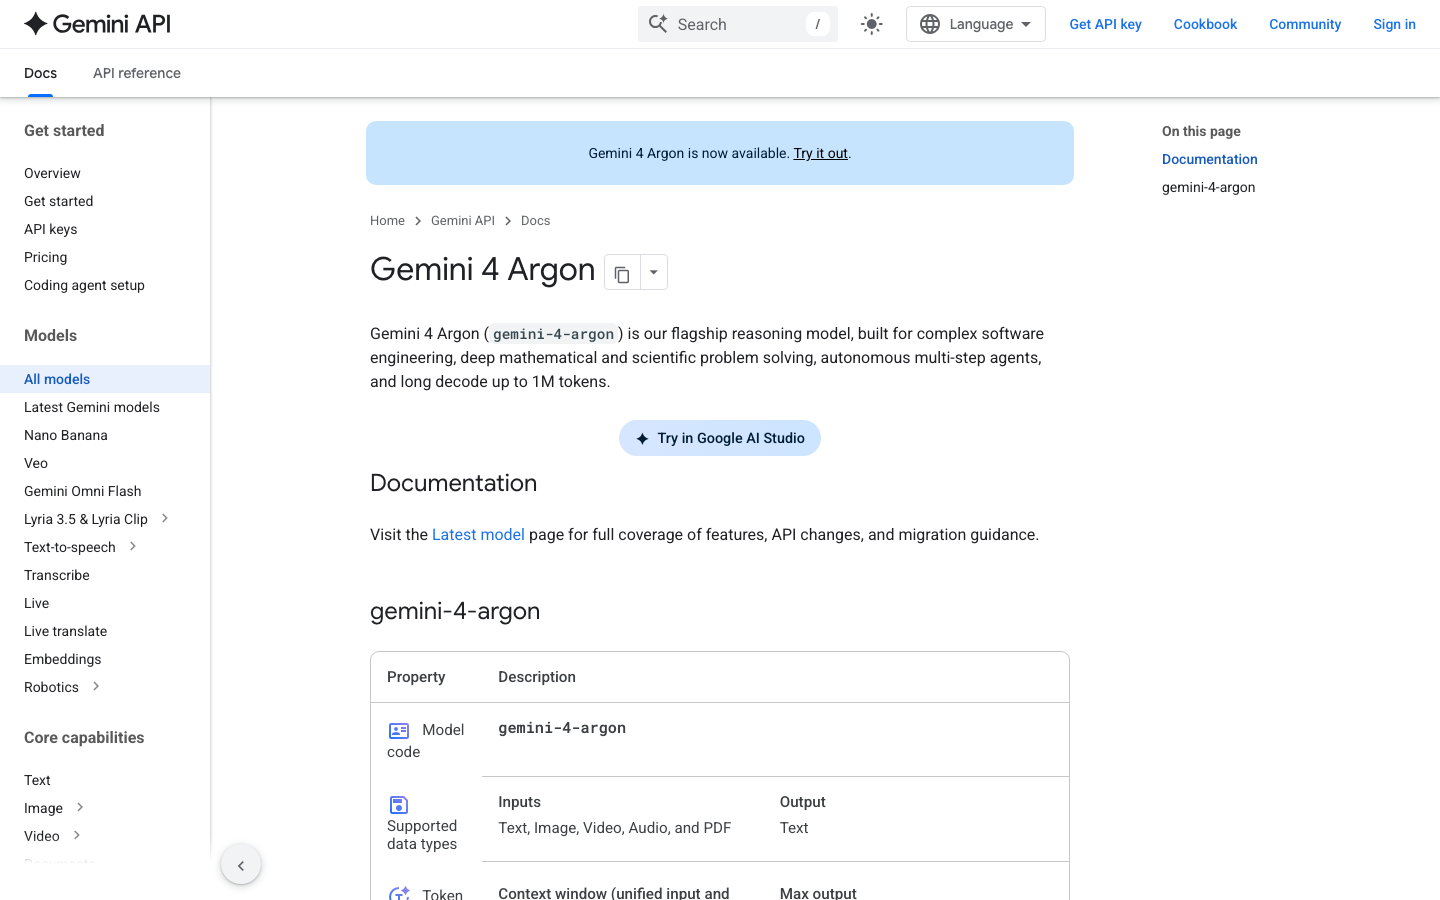The width and height of the screenshot is (1440, 900).
Task: Open Nano Banana page
Action: (x=66, y=435)
